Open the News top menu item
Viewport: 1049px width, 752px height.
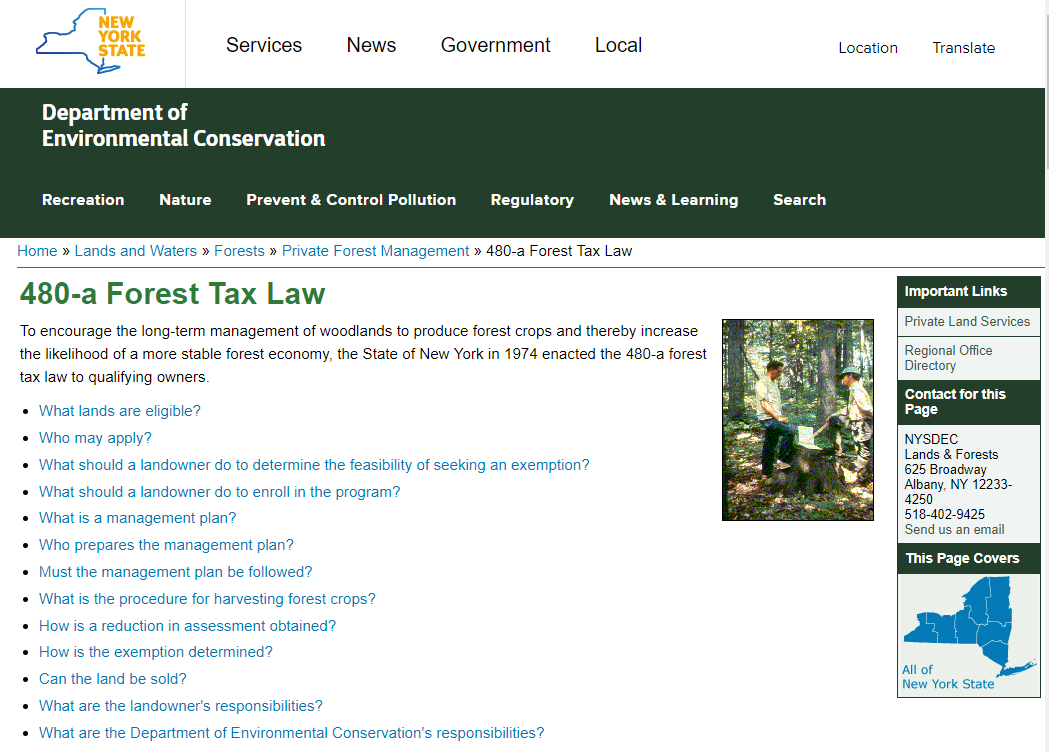pos(371,45)
